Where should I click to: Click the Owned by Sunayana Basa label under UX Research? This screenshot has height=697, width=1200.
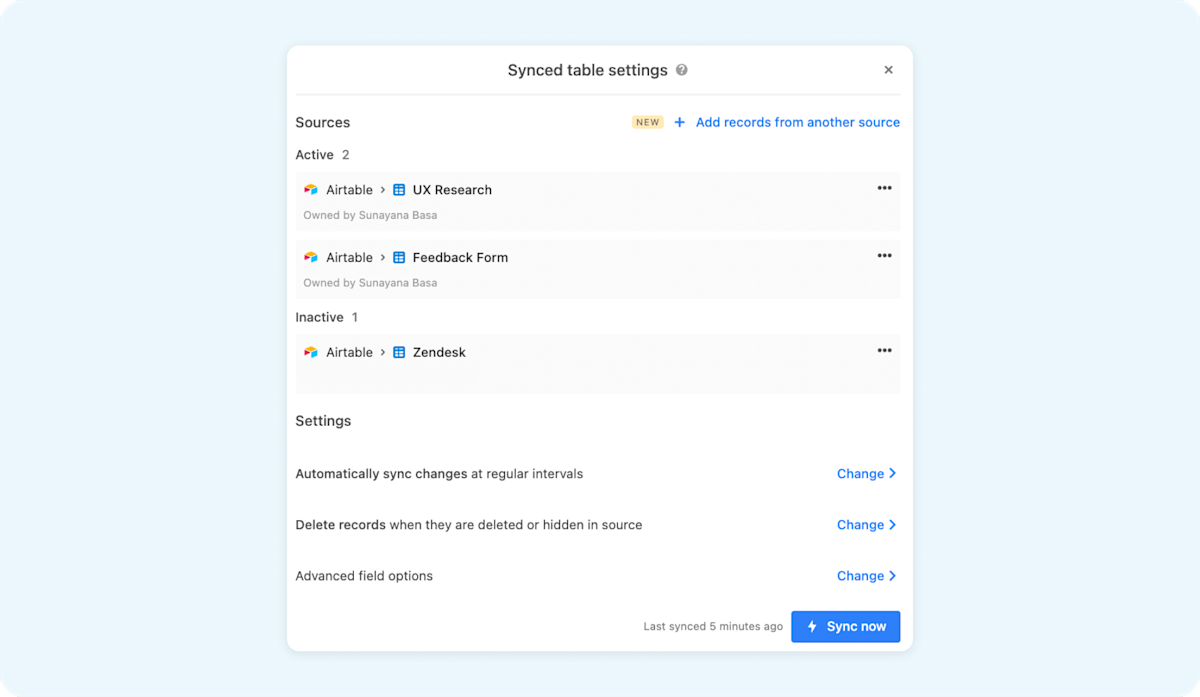point(369,214)
